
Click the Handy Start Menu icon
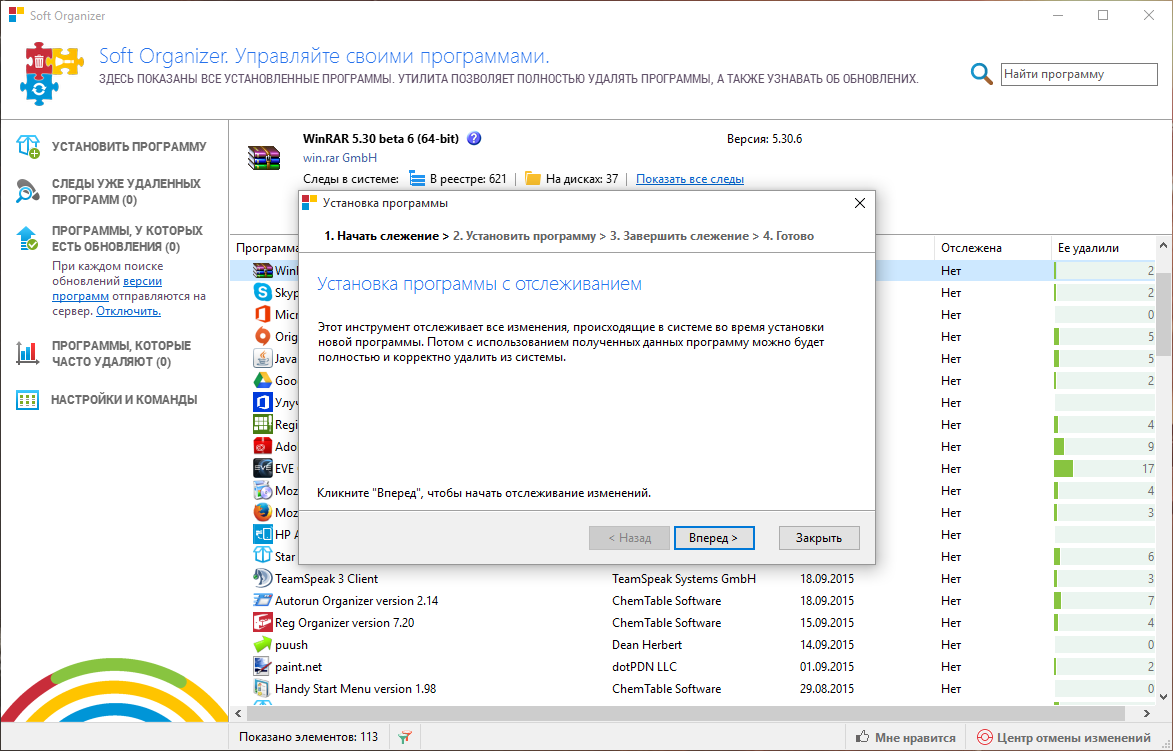pos(263,688)
